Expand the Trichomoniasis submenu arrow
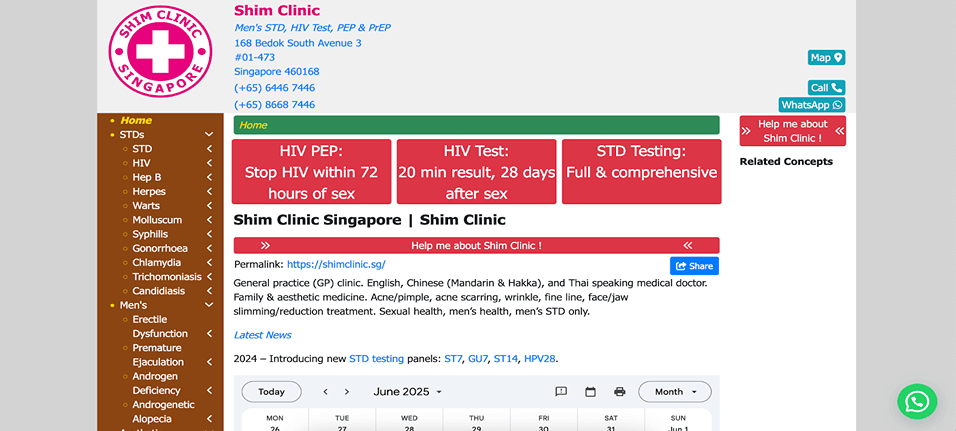 click(x=209, y=277)
